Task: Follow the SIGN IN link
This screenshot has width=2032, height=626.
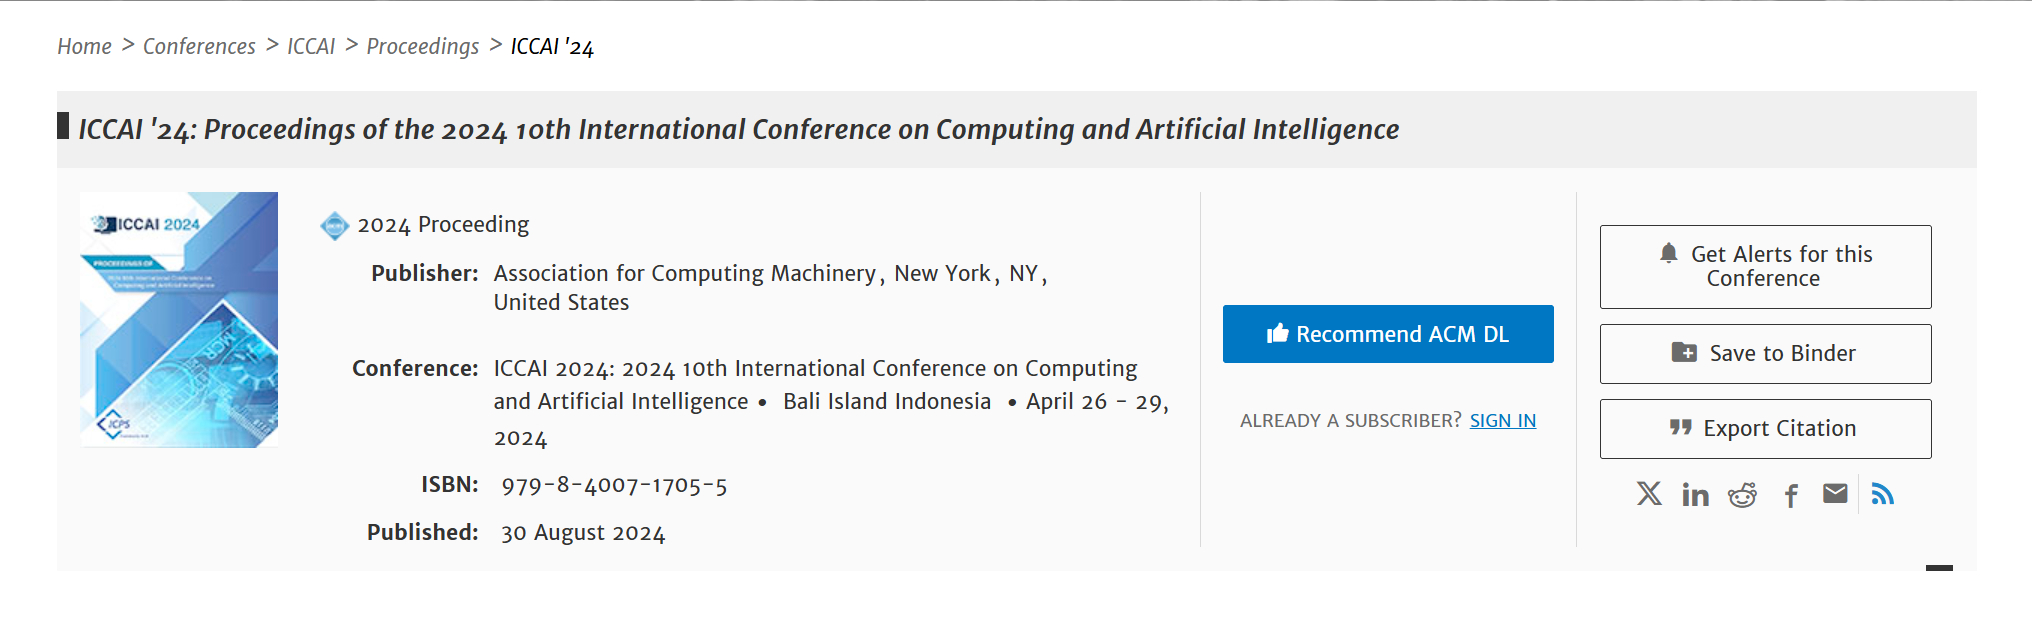Action: click(1502, 421)
